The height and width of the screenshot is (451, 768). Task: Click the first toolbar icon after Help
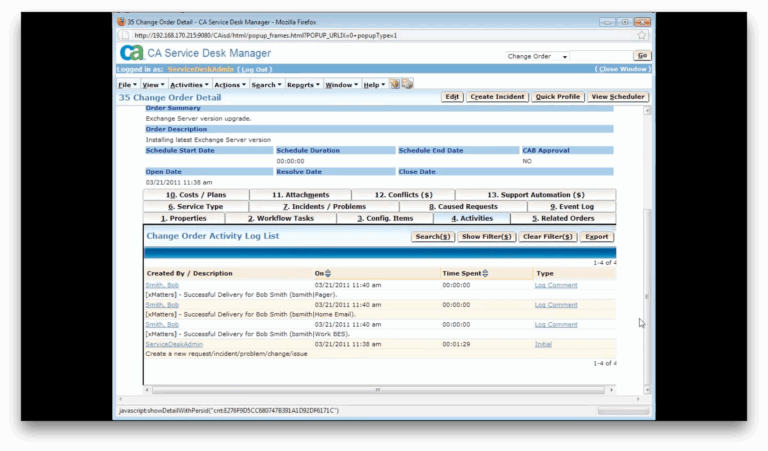pos(395,85)
